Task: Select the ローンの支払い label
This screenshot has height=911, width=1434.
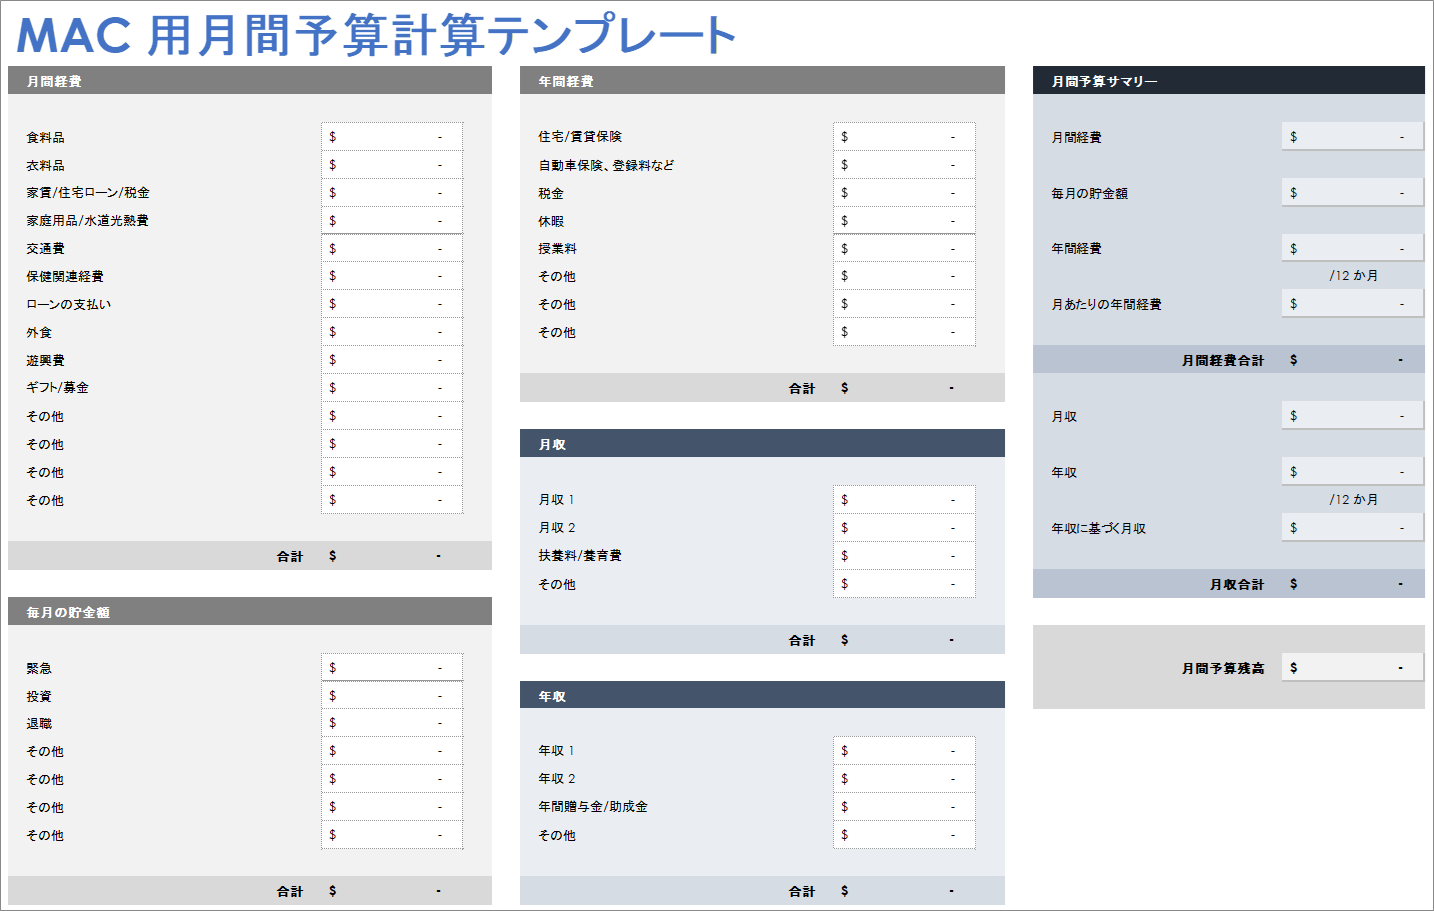Action: point(69,305)
